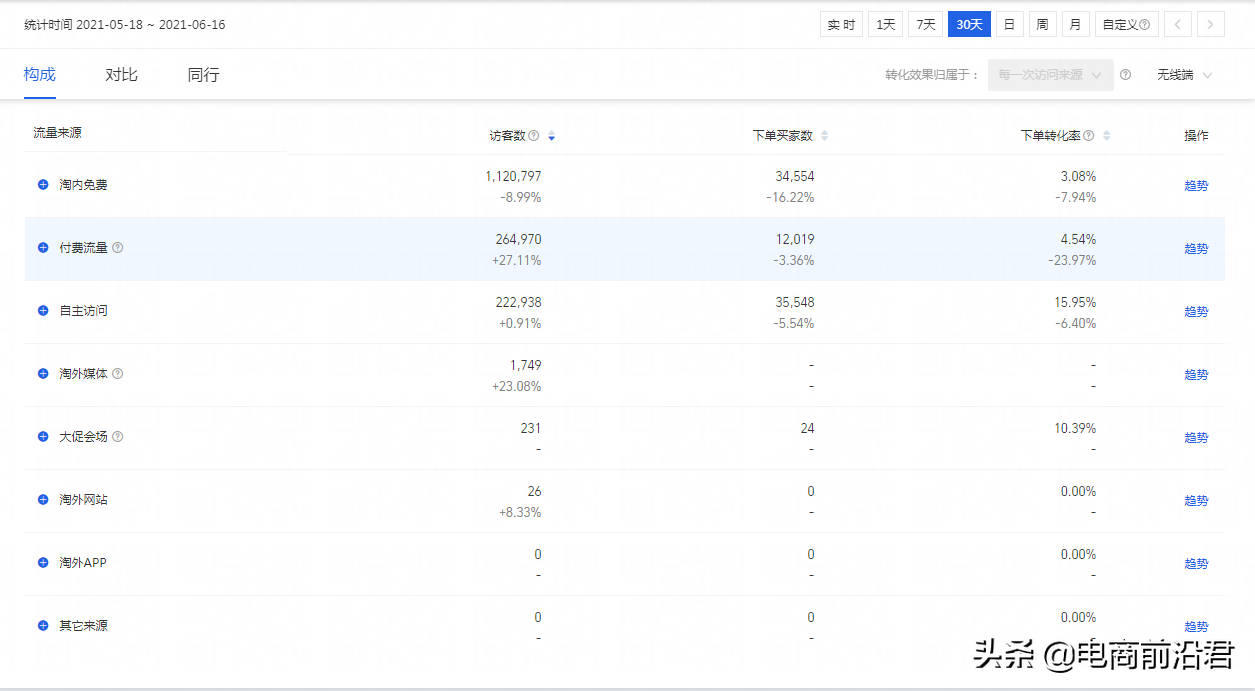Click the 自定义 custom date range control
This screenshot has height=691, width=1255.
pos(1120,23)
